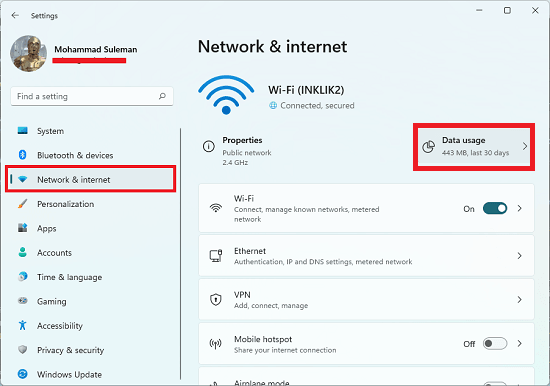Image resolution: width=550 pixels, height=386 pixels.
Task: Click the Personalization paintbrush icon
Action: [22, 204]
